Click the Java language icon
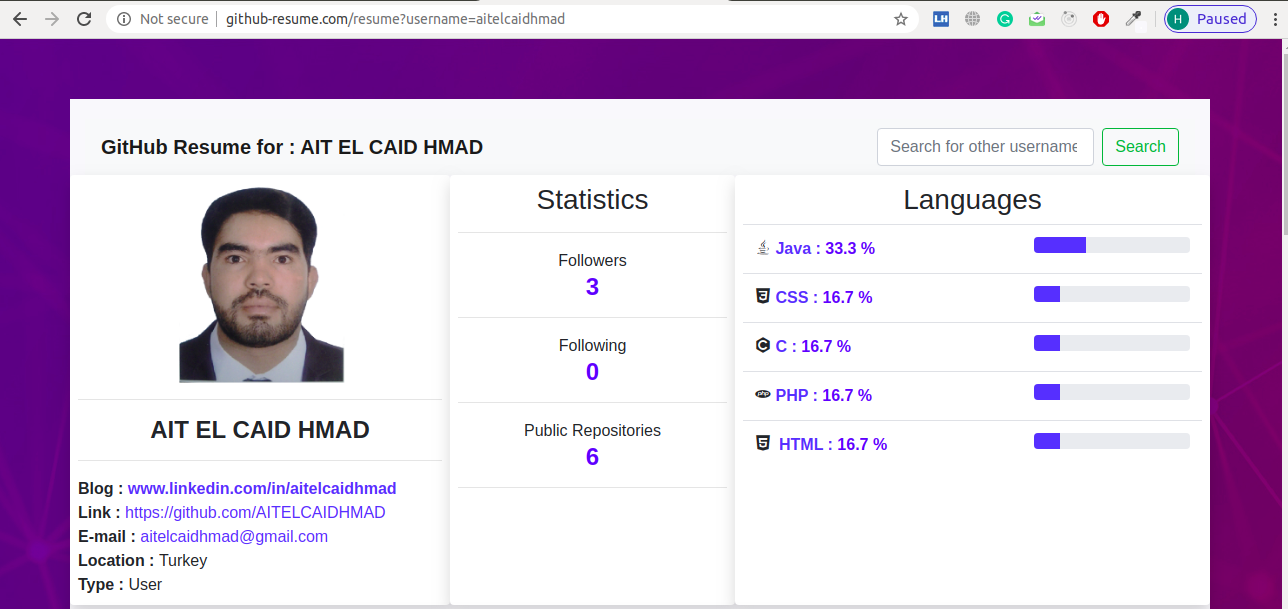 [763, 248]
